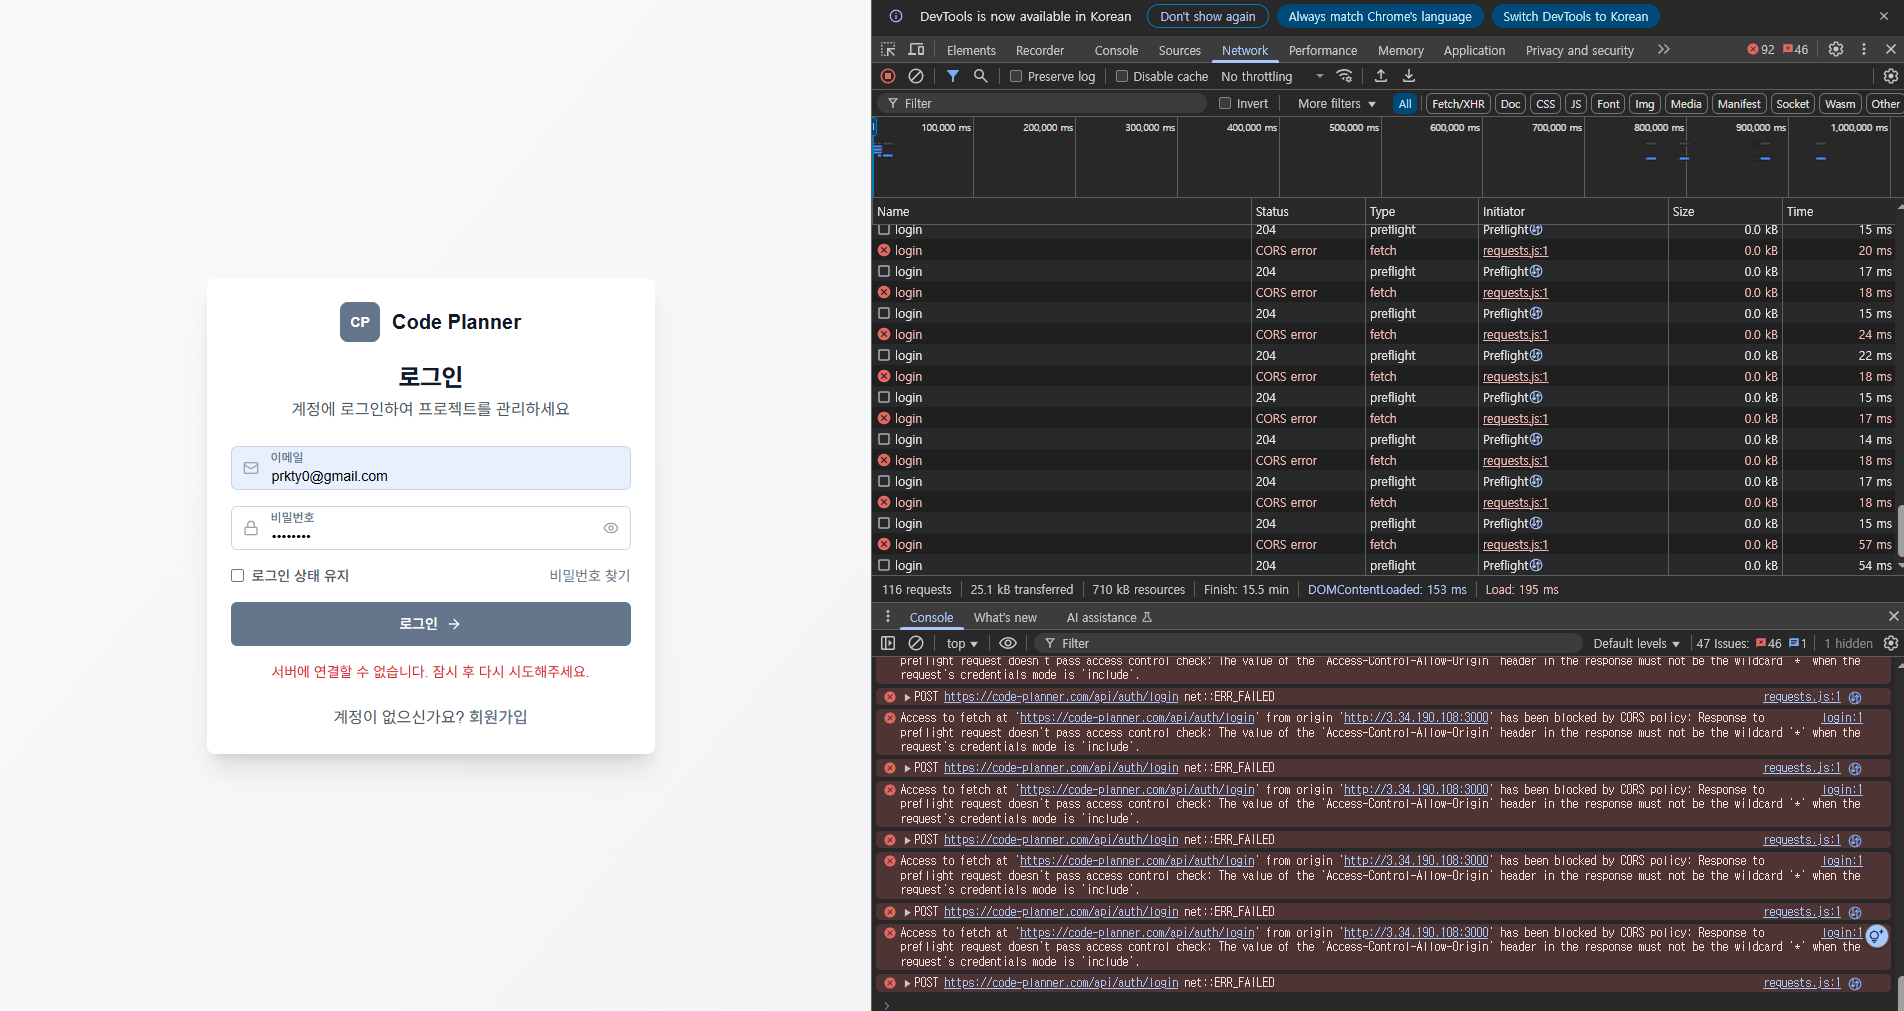The width and height of the screenshot is (1904, 1011).
Task: Enable Disable cache checkbox
Action: [x=1122, y=76]
